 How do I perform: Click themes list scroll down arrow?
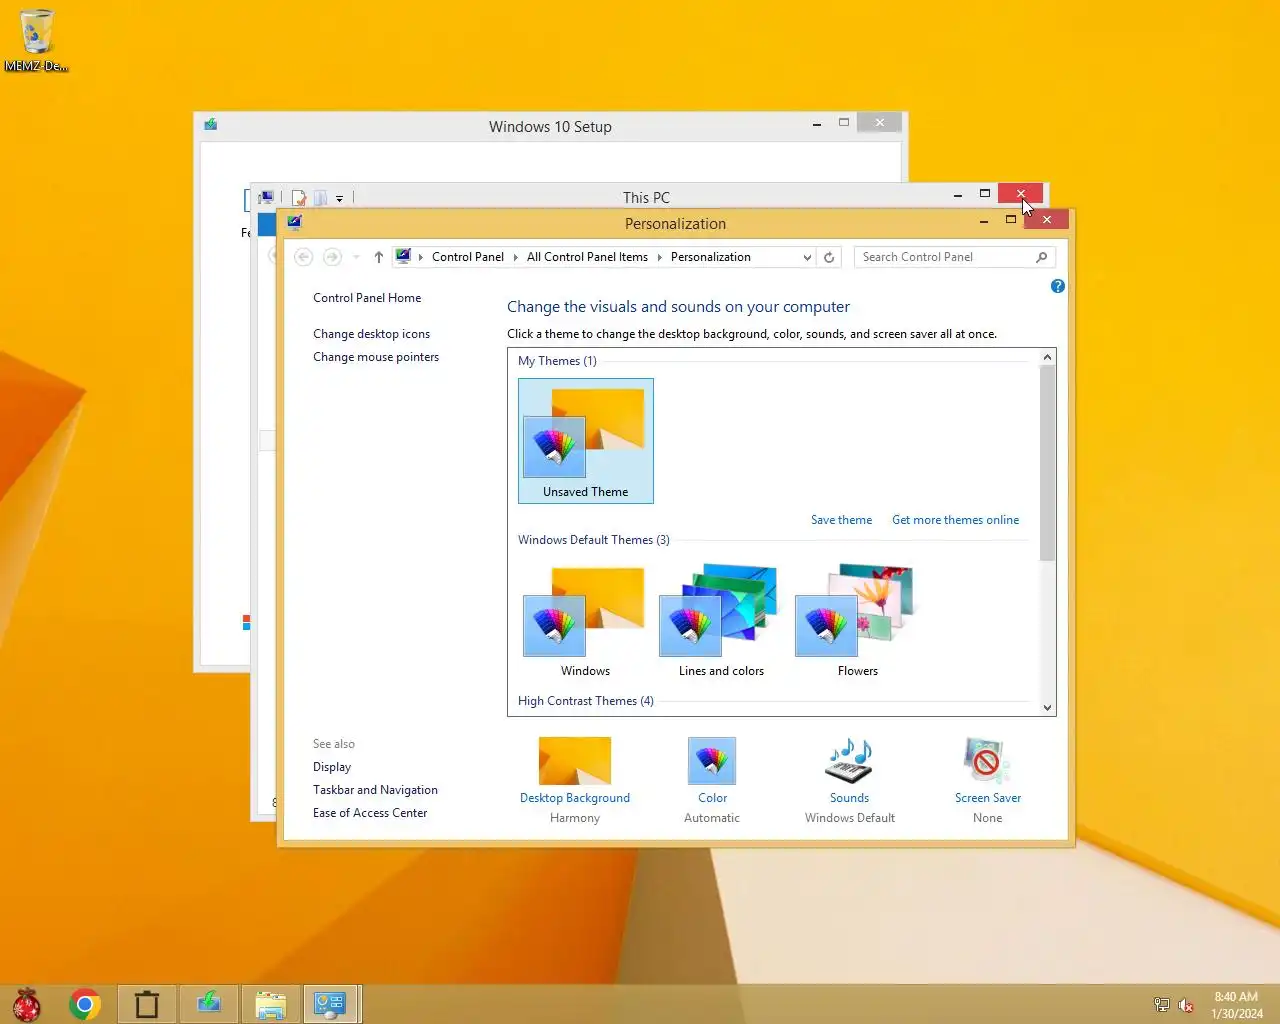point(1047,708)
